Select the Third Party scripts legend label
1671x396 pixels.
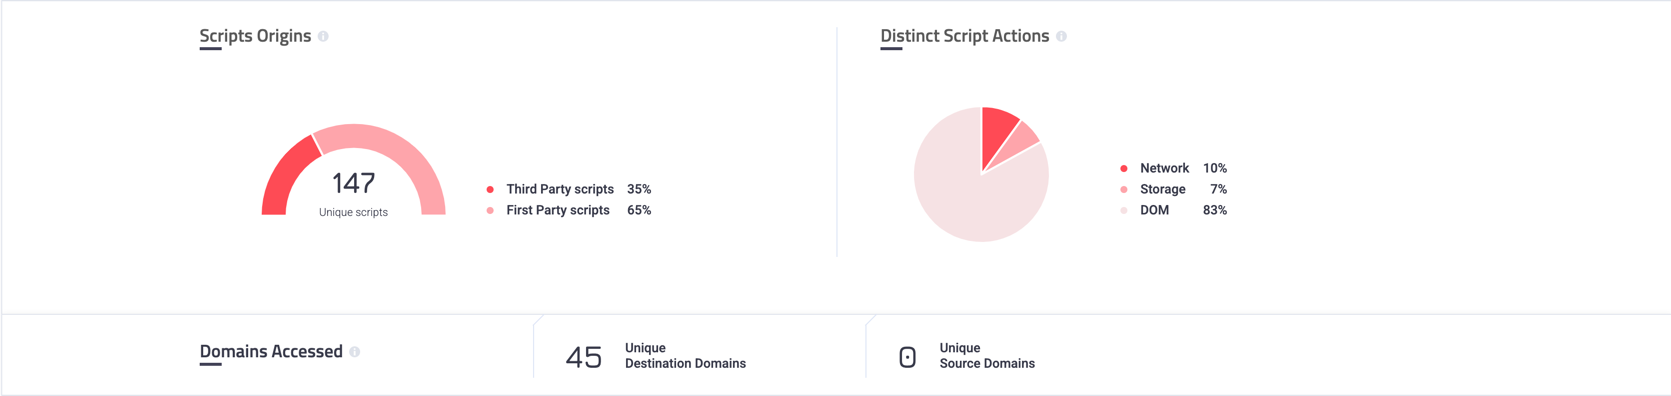tap(560, 189)
